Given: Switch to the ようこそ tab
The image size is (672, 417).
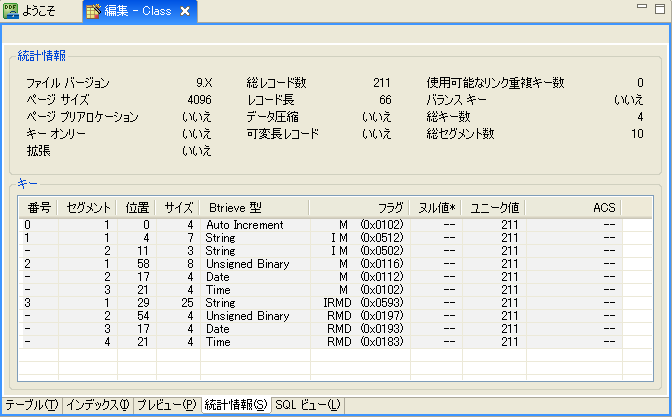Looking at the screenshot, I should coord(38,12).
